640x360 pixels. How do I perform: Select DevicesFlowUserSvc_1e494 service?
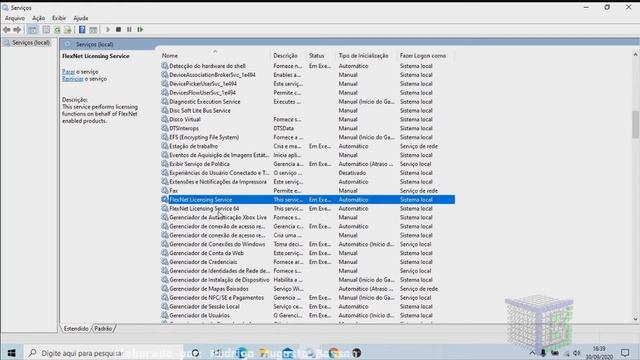tap(308, 93)
